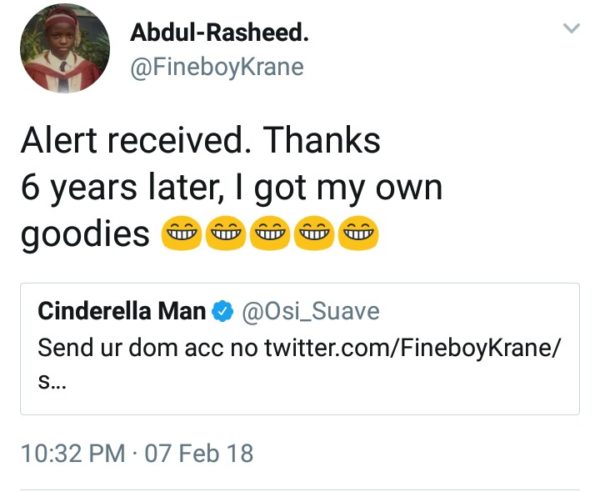The image size is (600, 492).
Task: Click the '6 years later' tweet line
Action: (x=230, y=188)
